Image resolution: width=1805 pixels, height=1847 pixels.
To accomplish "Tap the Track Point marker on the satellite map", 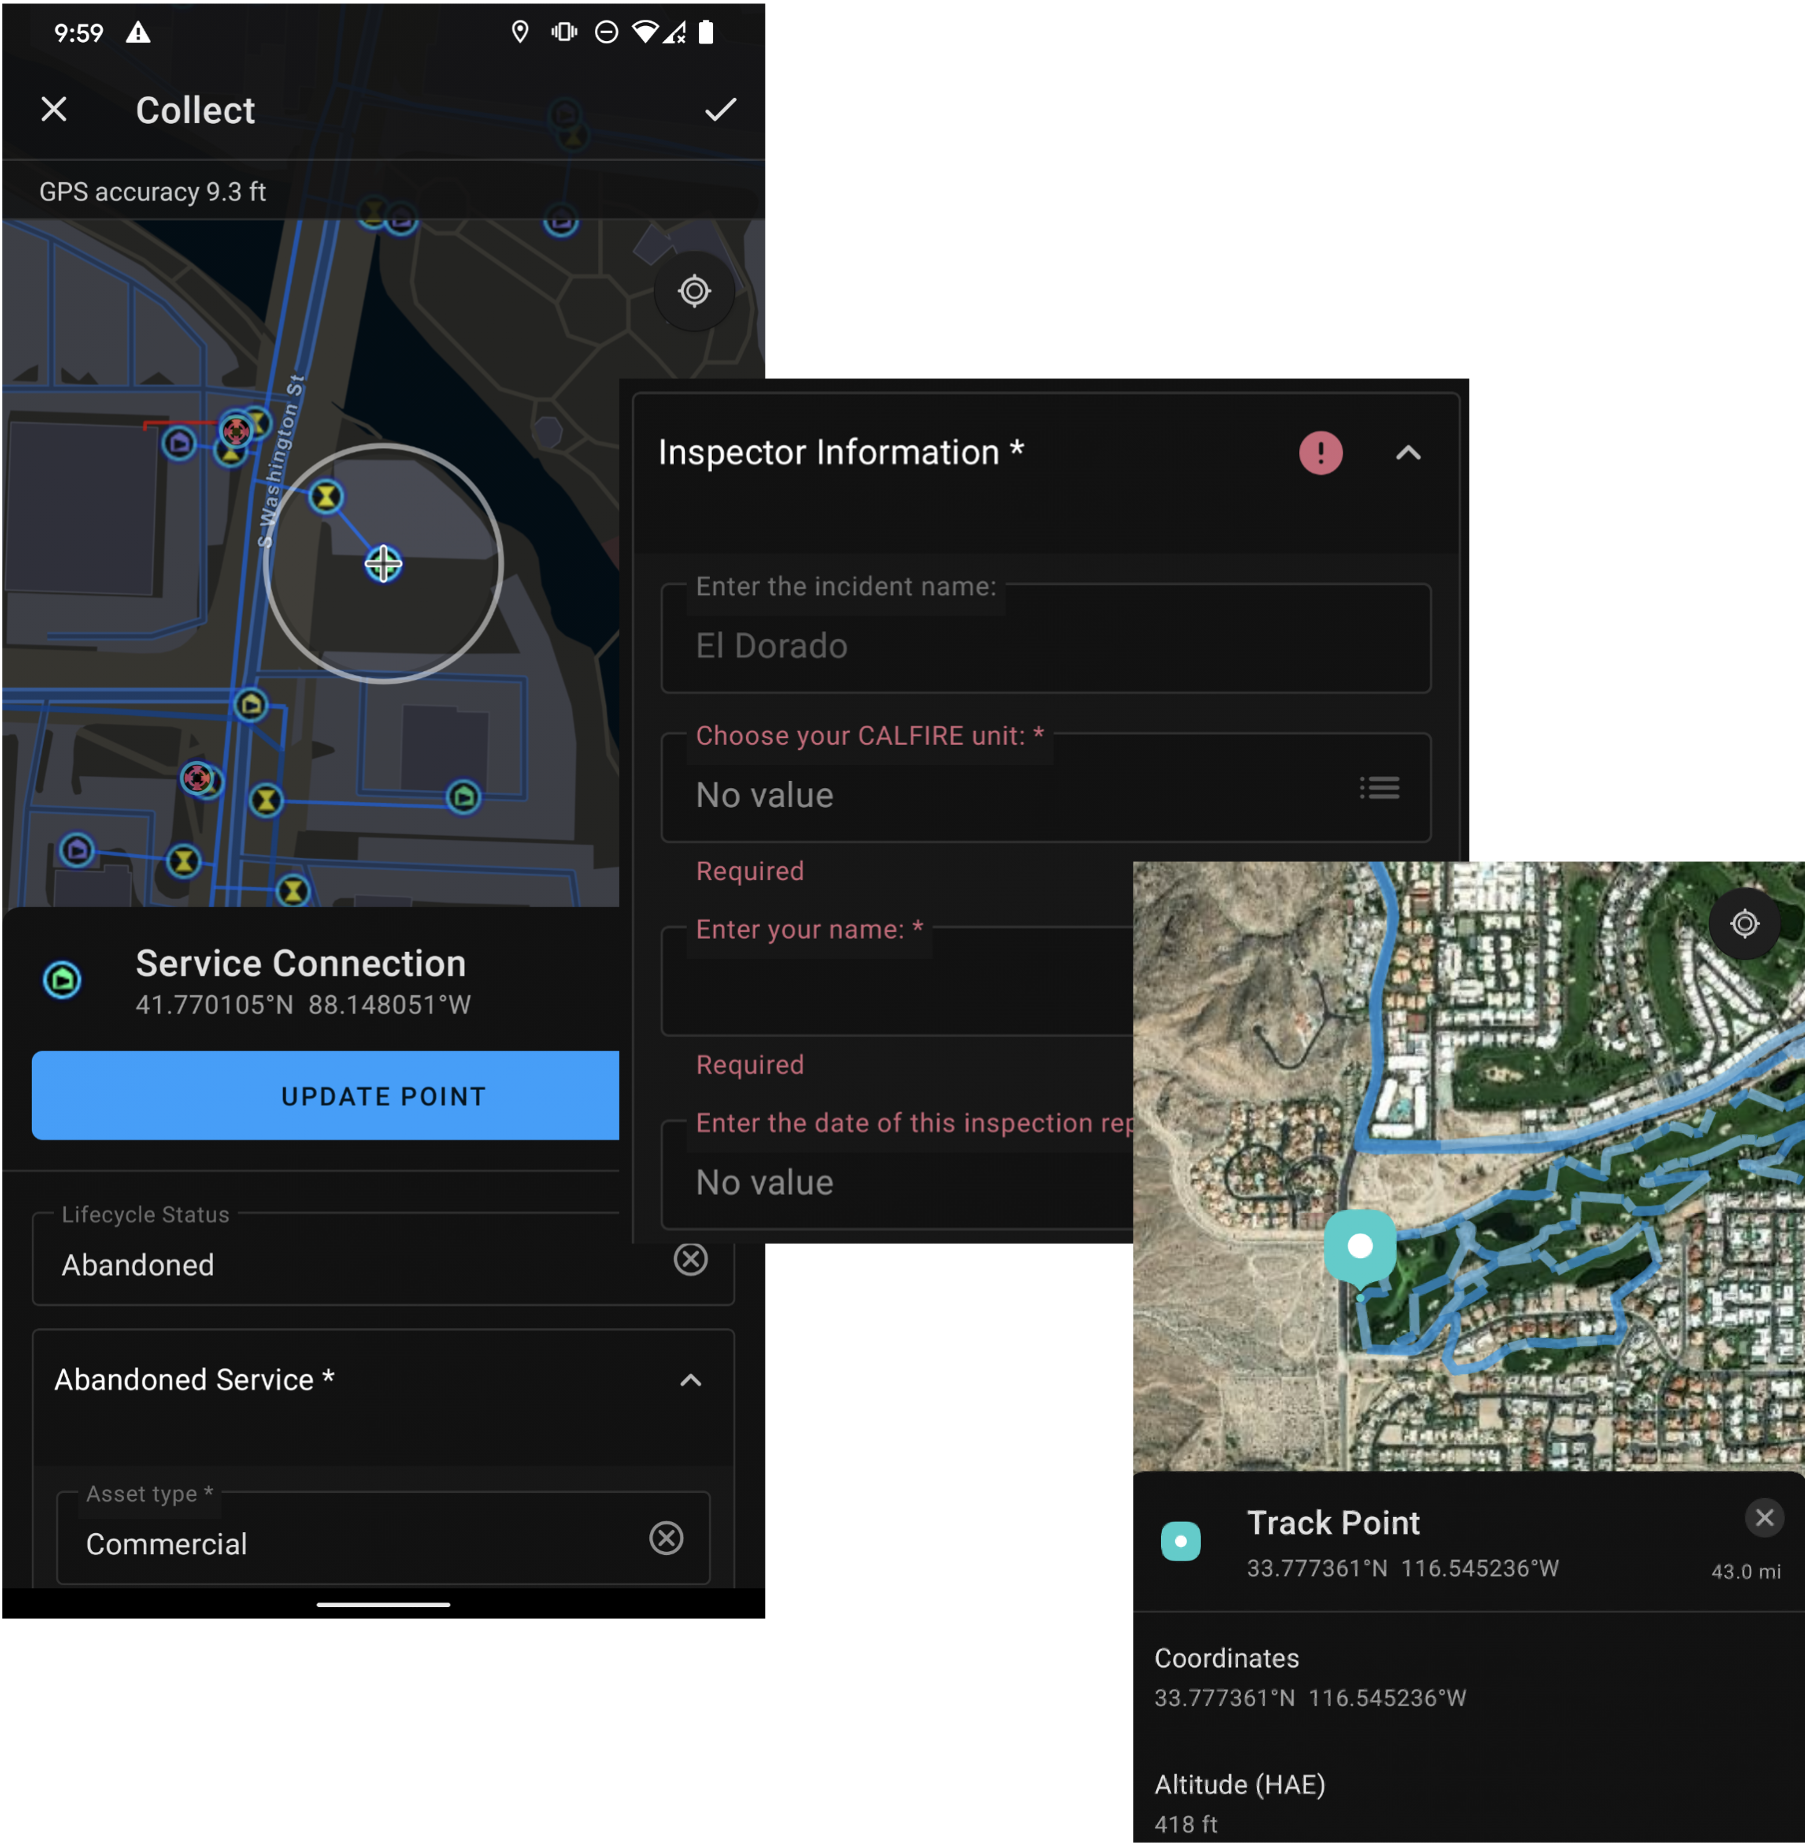I will [x=1359, y=1245].
